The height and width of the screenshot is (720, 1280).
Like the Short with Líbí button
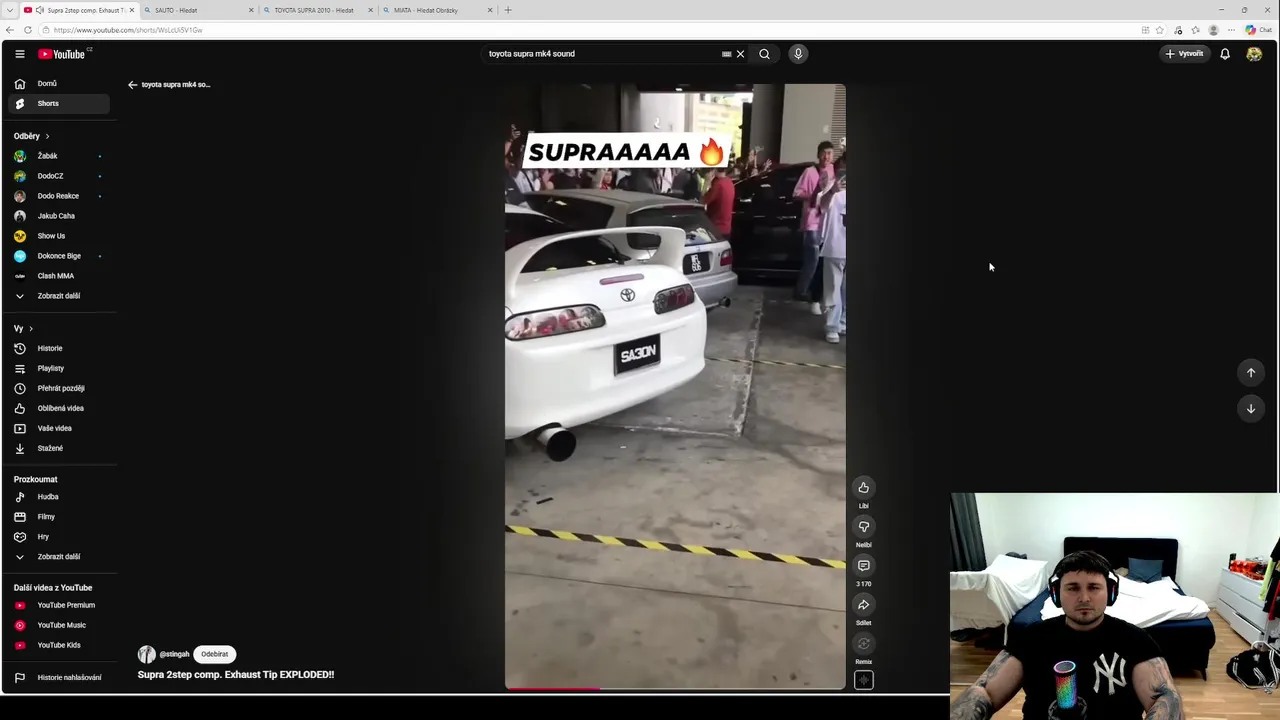pos(864,488)
